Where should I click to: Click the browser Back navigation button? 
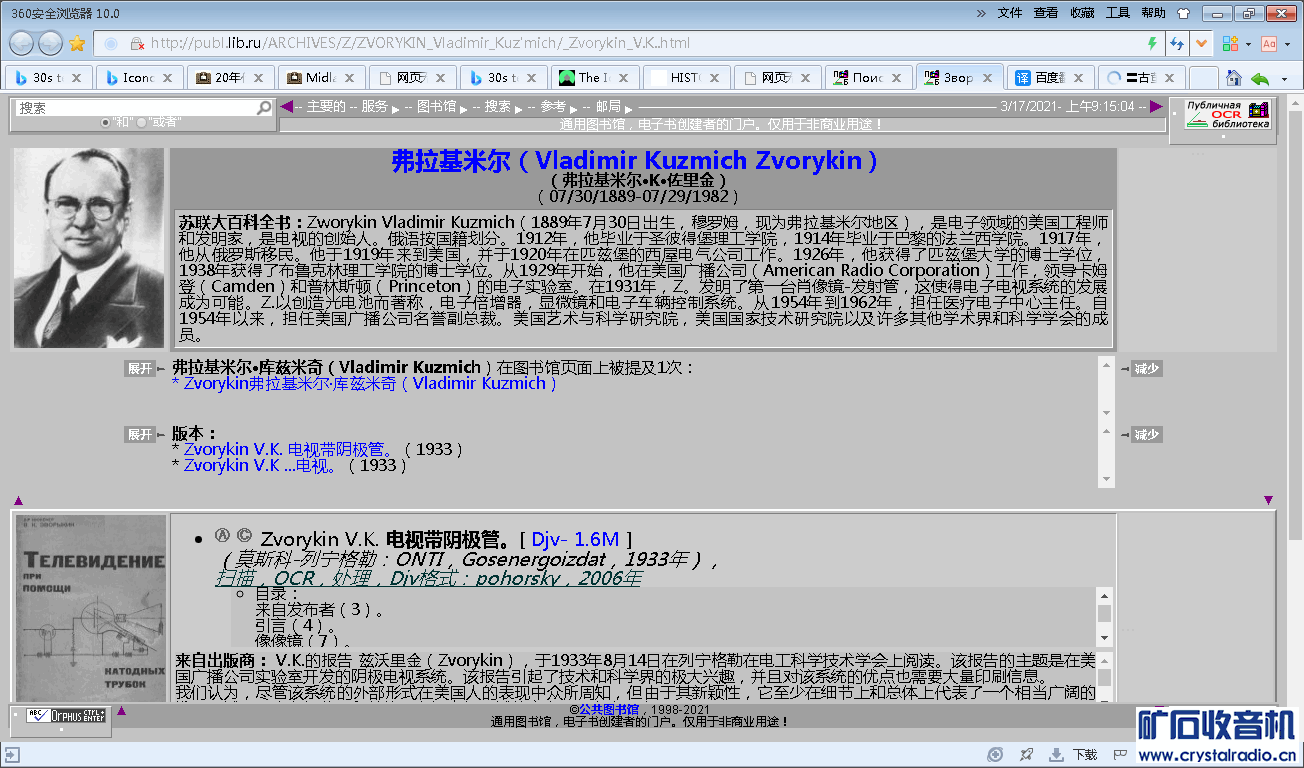(22, 43)
